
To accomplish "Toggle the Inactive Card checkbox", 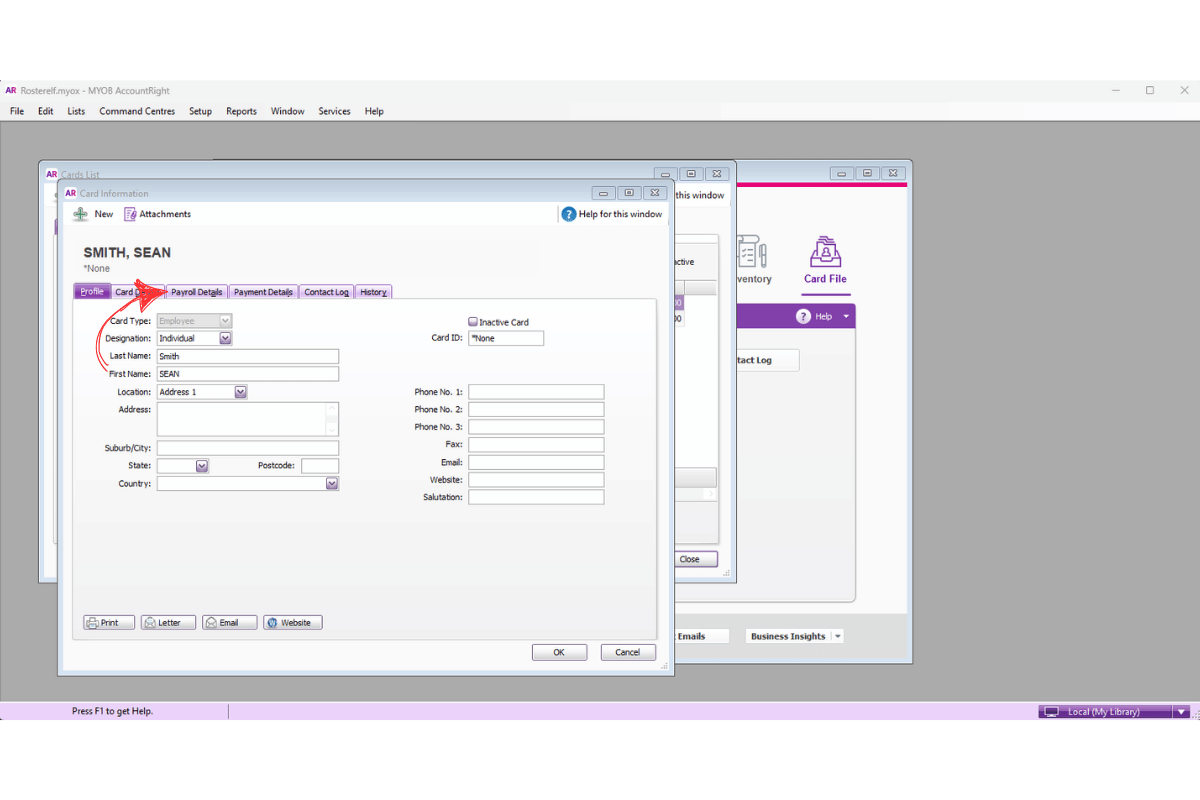I will click(473, 322).
